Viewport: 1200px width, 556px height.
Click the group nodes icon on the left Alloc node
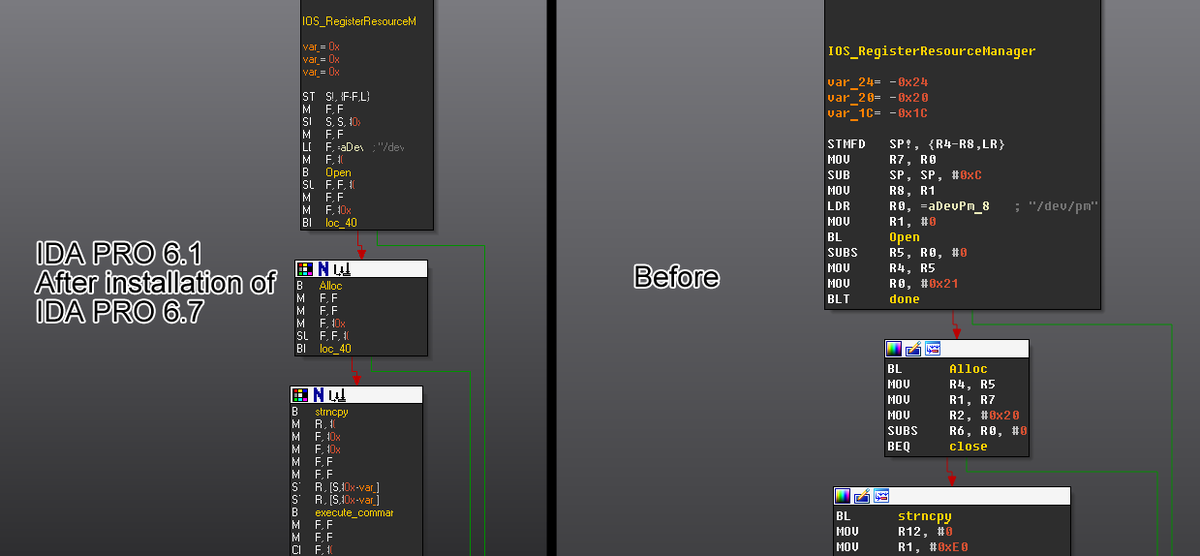(x=340, y=269)
